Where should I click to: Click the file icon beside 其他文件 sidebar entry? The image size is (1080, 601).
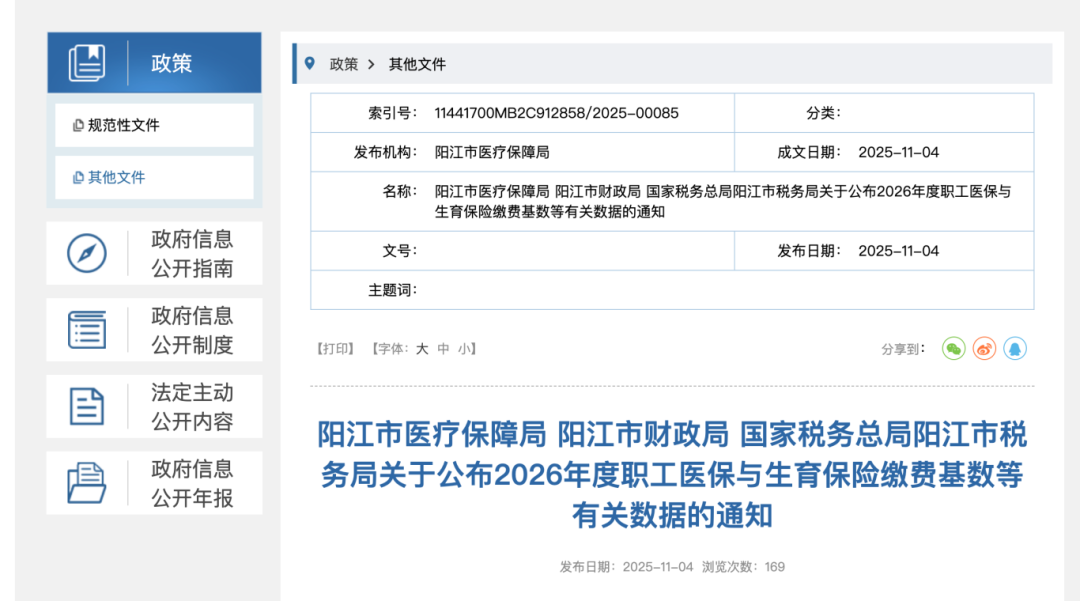(80, 176)
